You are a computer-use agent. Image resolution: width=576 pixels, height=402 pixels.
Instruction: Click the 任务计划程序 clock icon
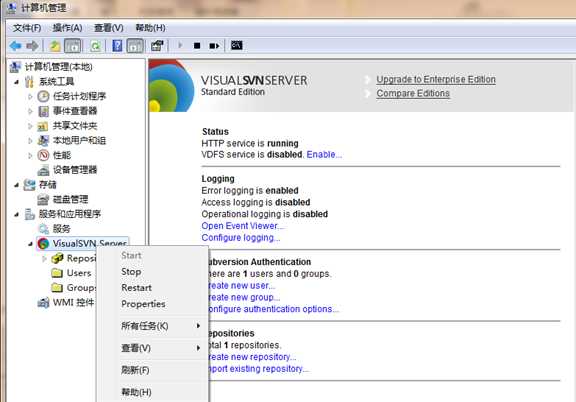pos(43,96)
